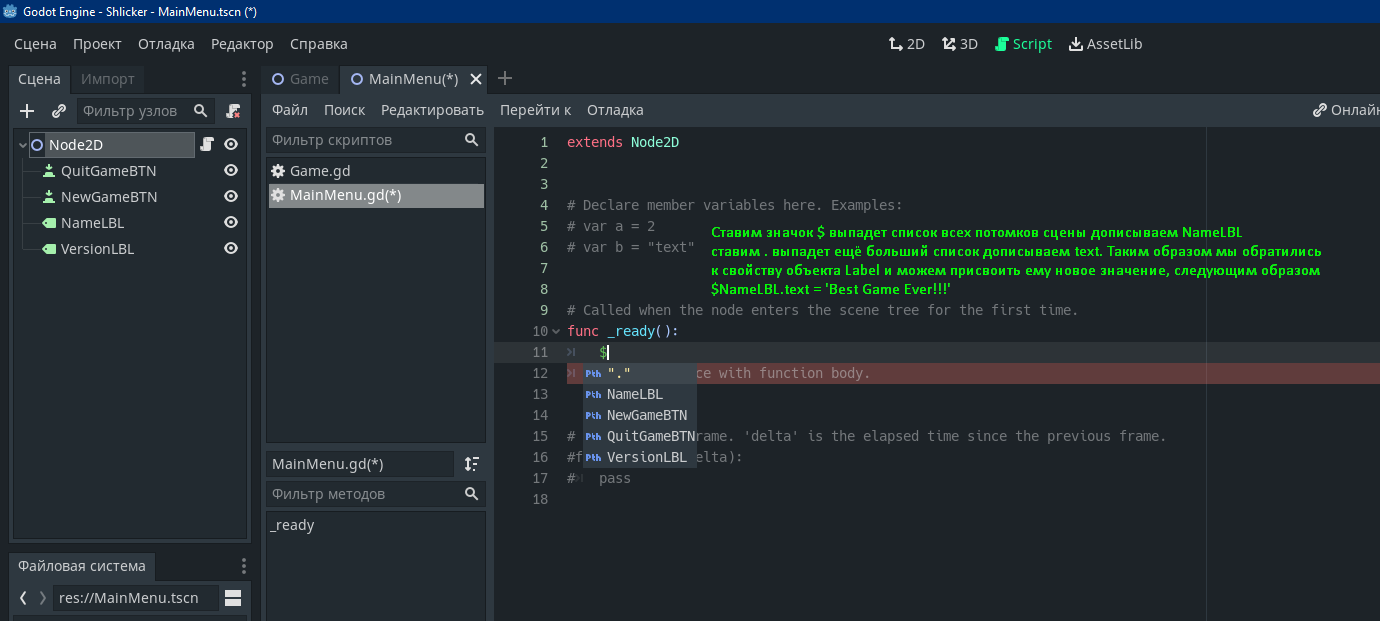Screen dimensions: 1380x621
Task: Switch to the 2D workspace
Action: tap(907, 44)
